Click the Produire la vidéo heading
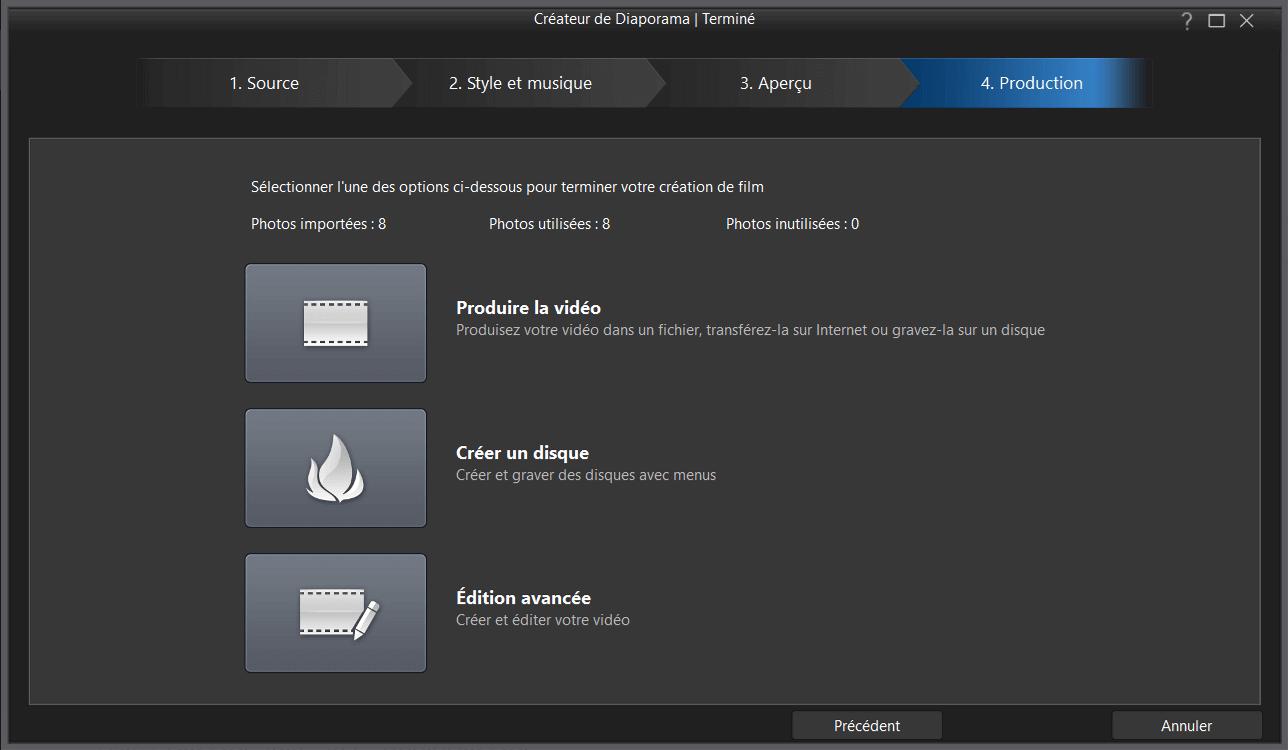This screenshot has height=750, width=1288. coord(529,308)
